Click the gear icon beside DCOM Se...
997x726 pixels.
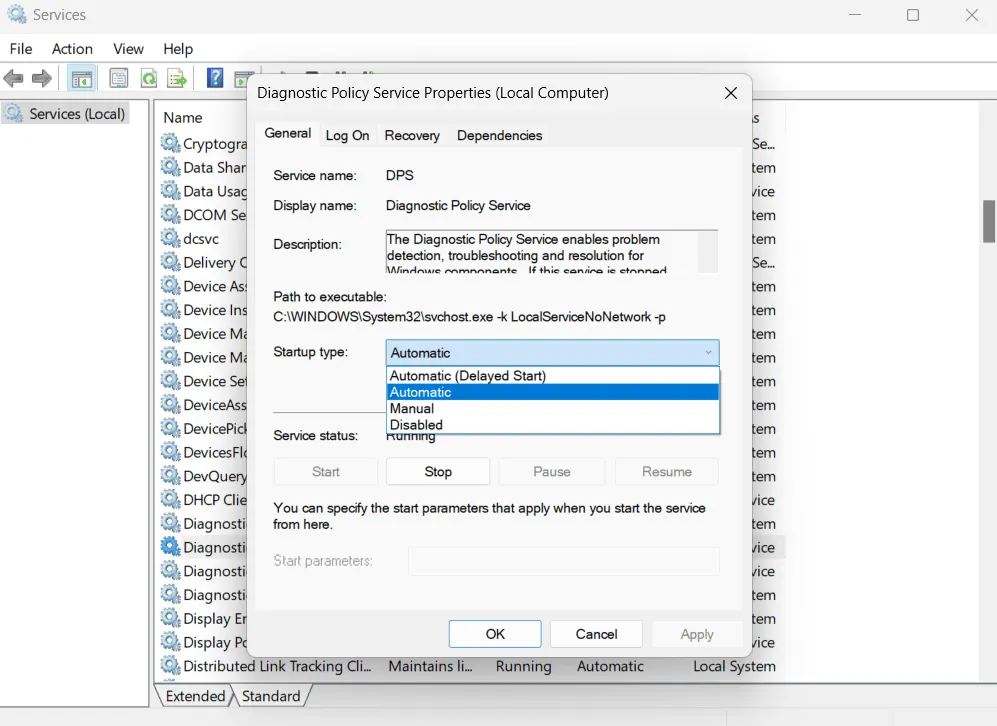tap(170, 214)
